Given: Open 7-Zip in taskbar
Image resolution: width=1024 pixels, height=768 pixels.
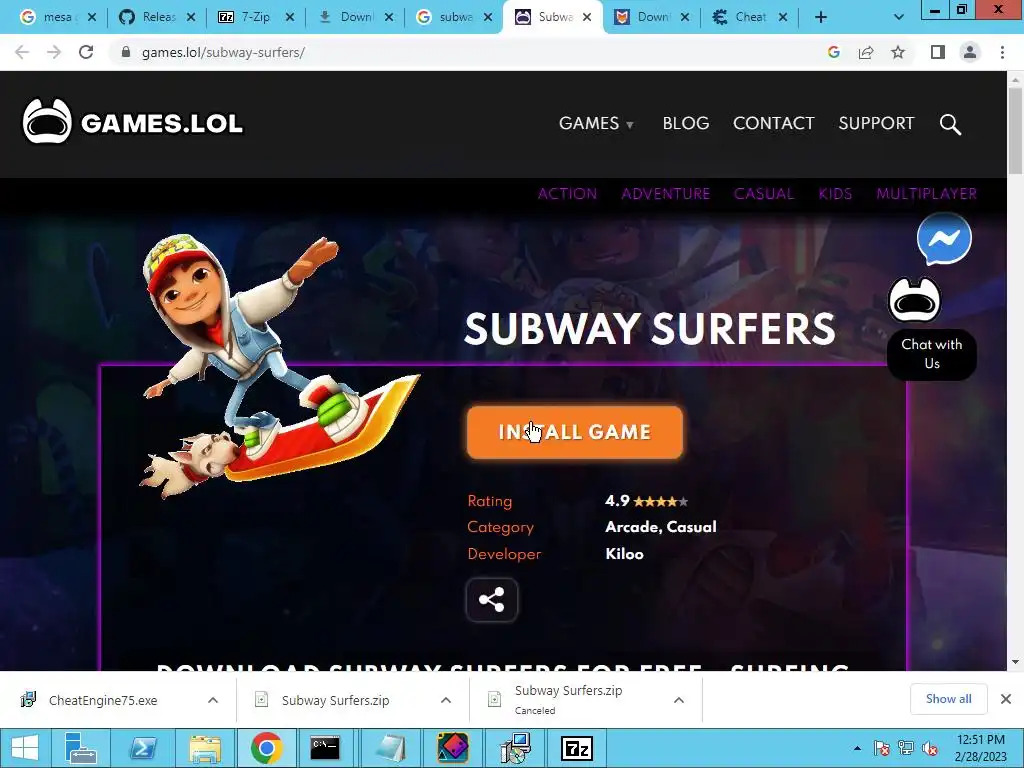Looking at the screenshot, I should (x=577, y=748).
